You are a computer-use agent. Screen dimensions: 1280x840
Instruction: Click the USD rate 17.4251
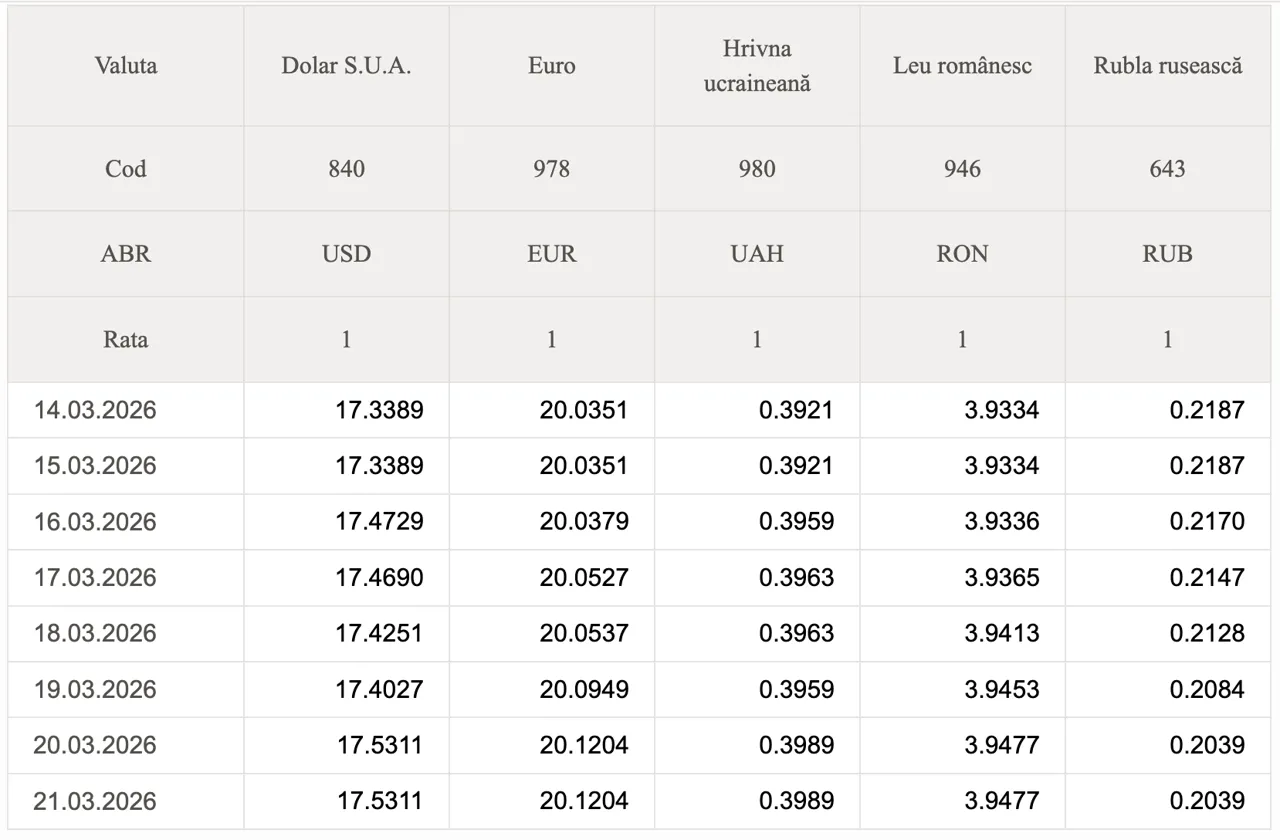(379, 634)
